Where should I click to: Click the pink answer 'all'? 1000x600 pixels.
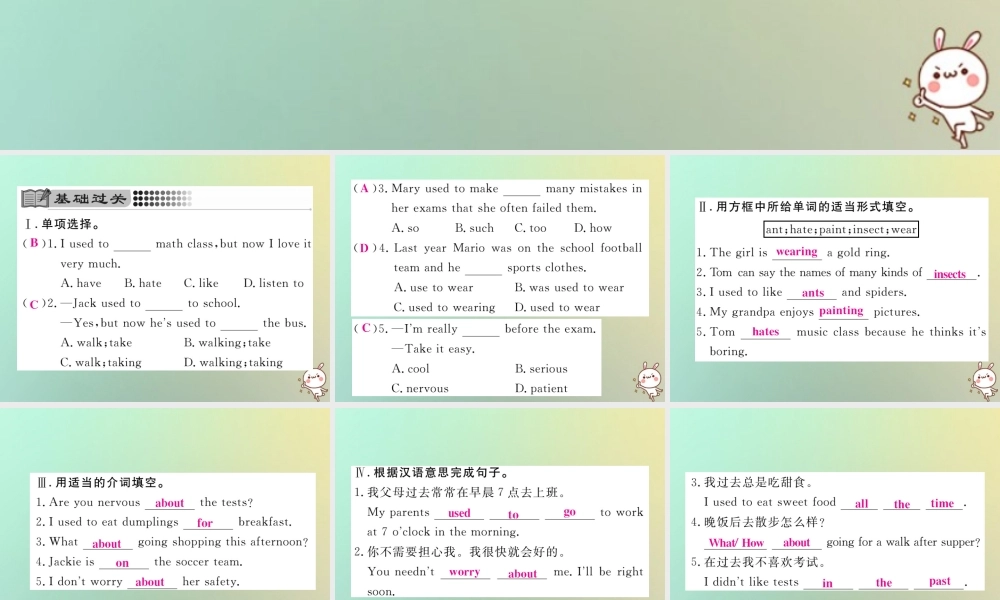tap(862, 504)
